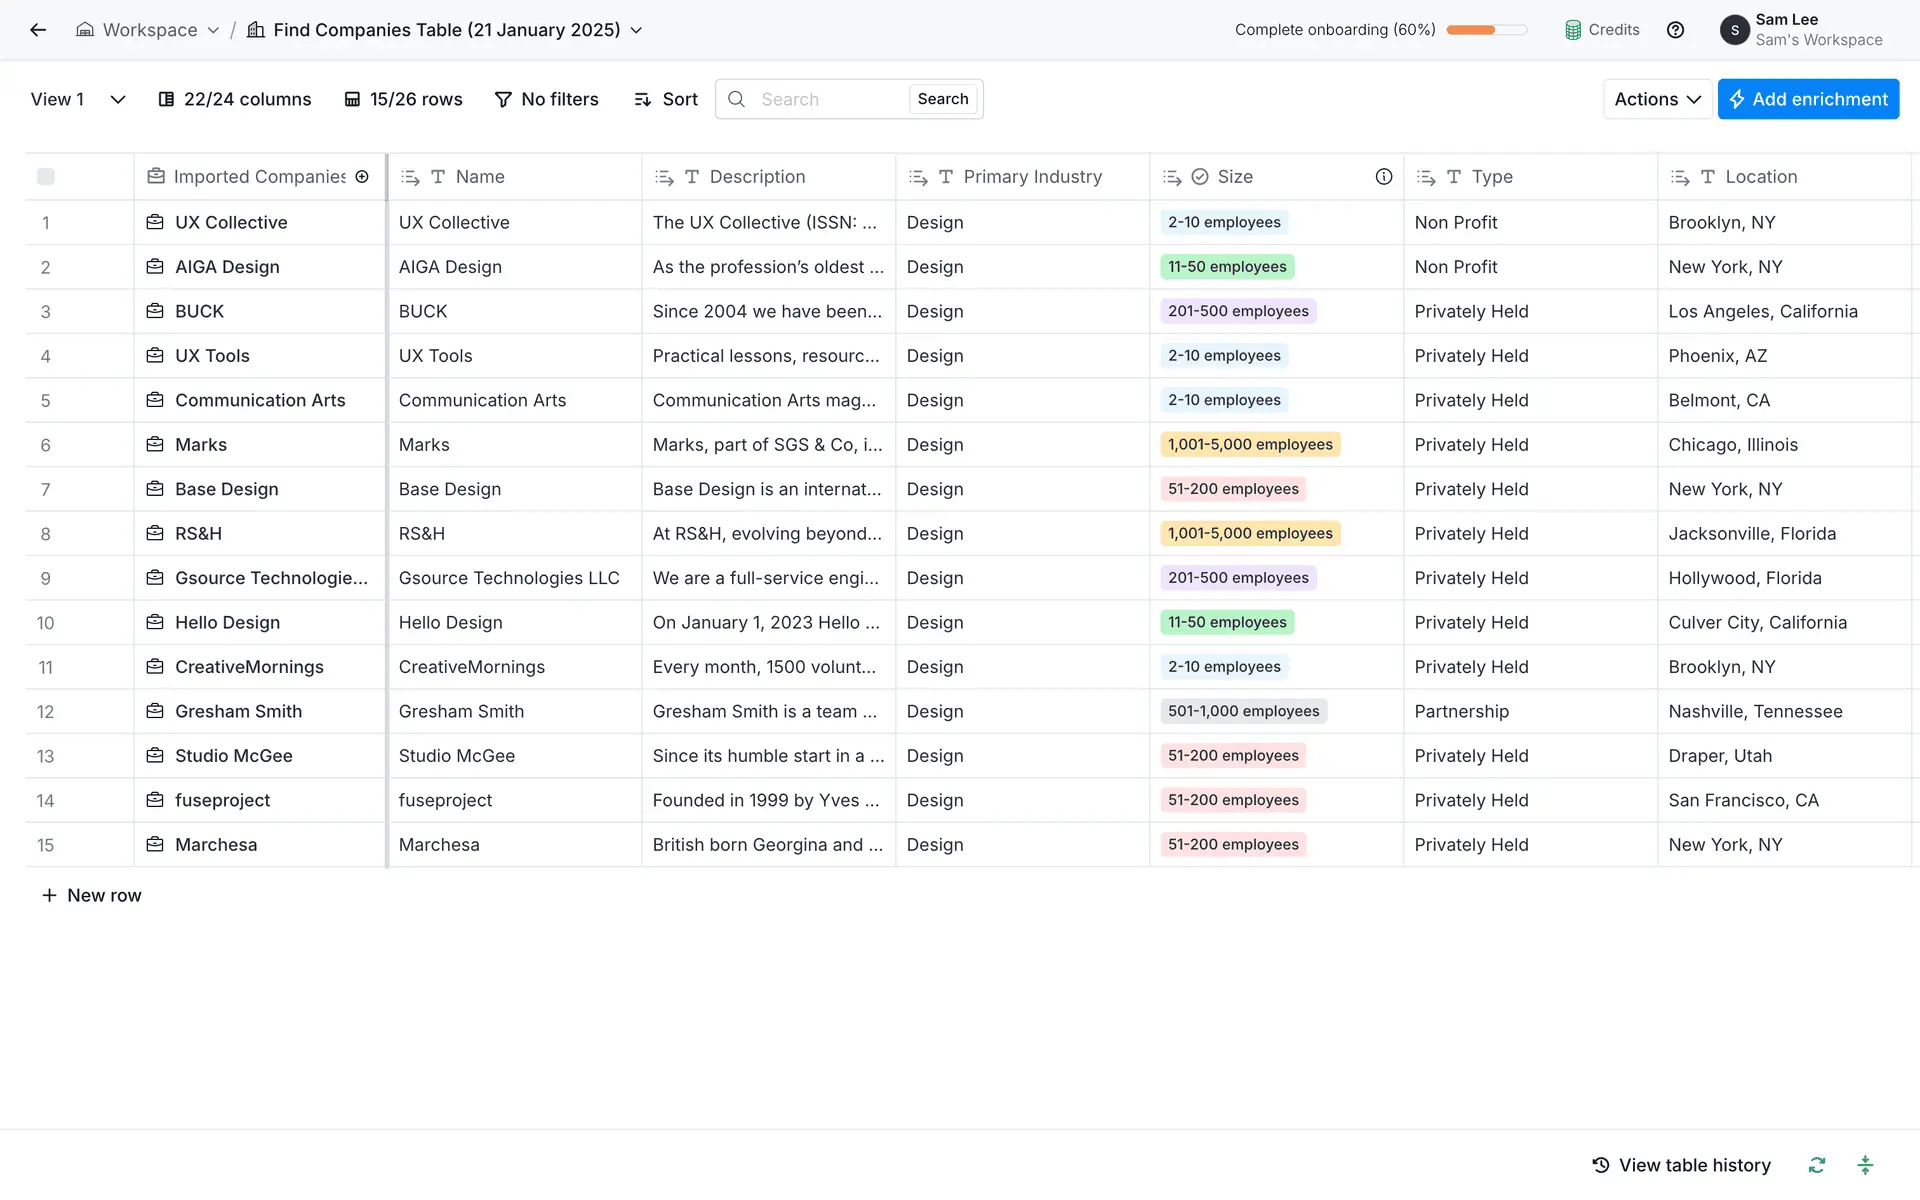
Task: Expand the Find Companies Table title dropdown
Action: [636, 30]
